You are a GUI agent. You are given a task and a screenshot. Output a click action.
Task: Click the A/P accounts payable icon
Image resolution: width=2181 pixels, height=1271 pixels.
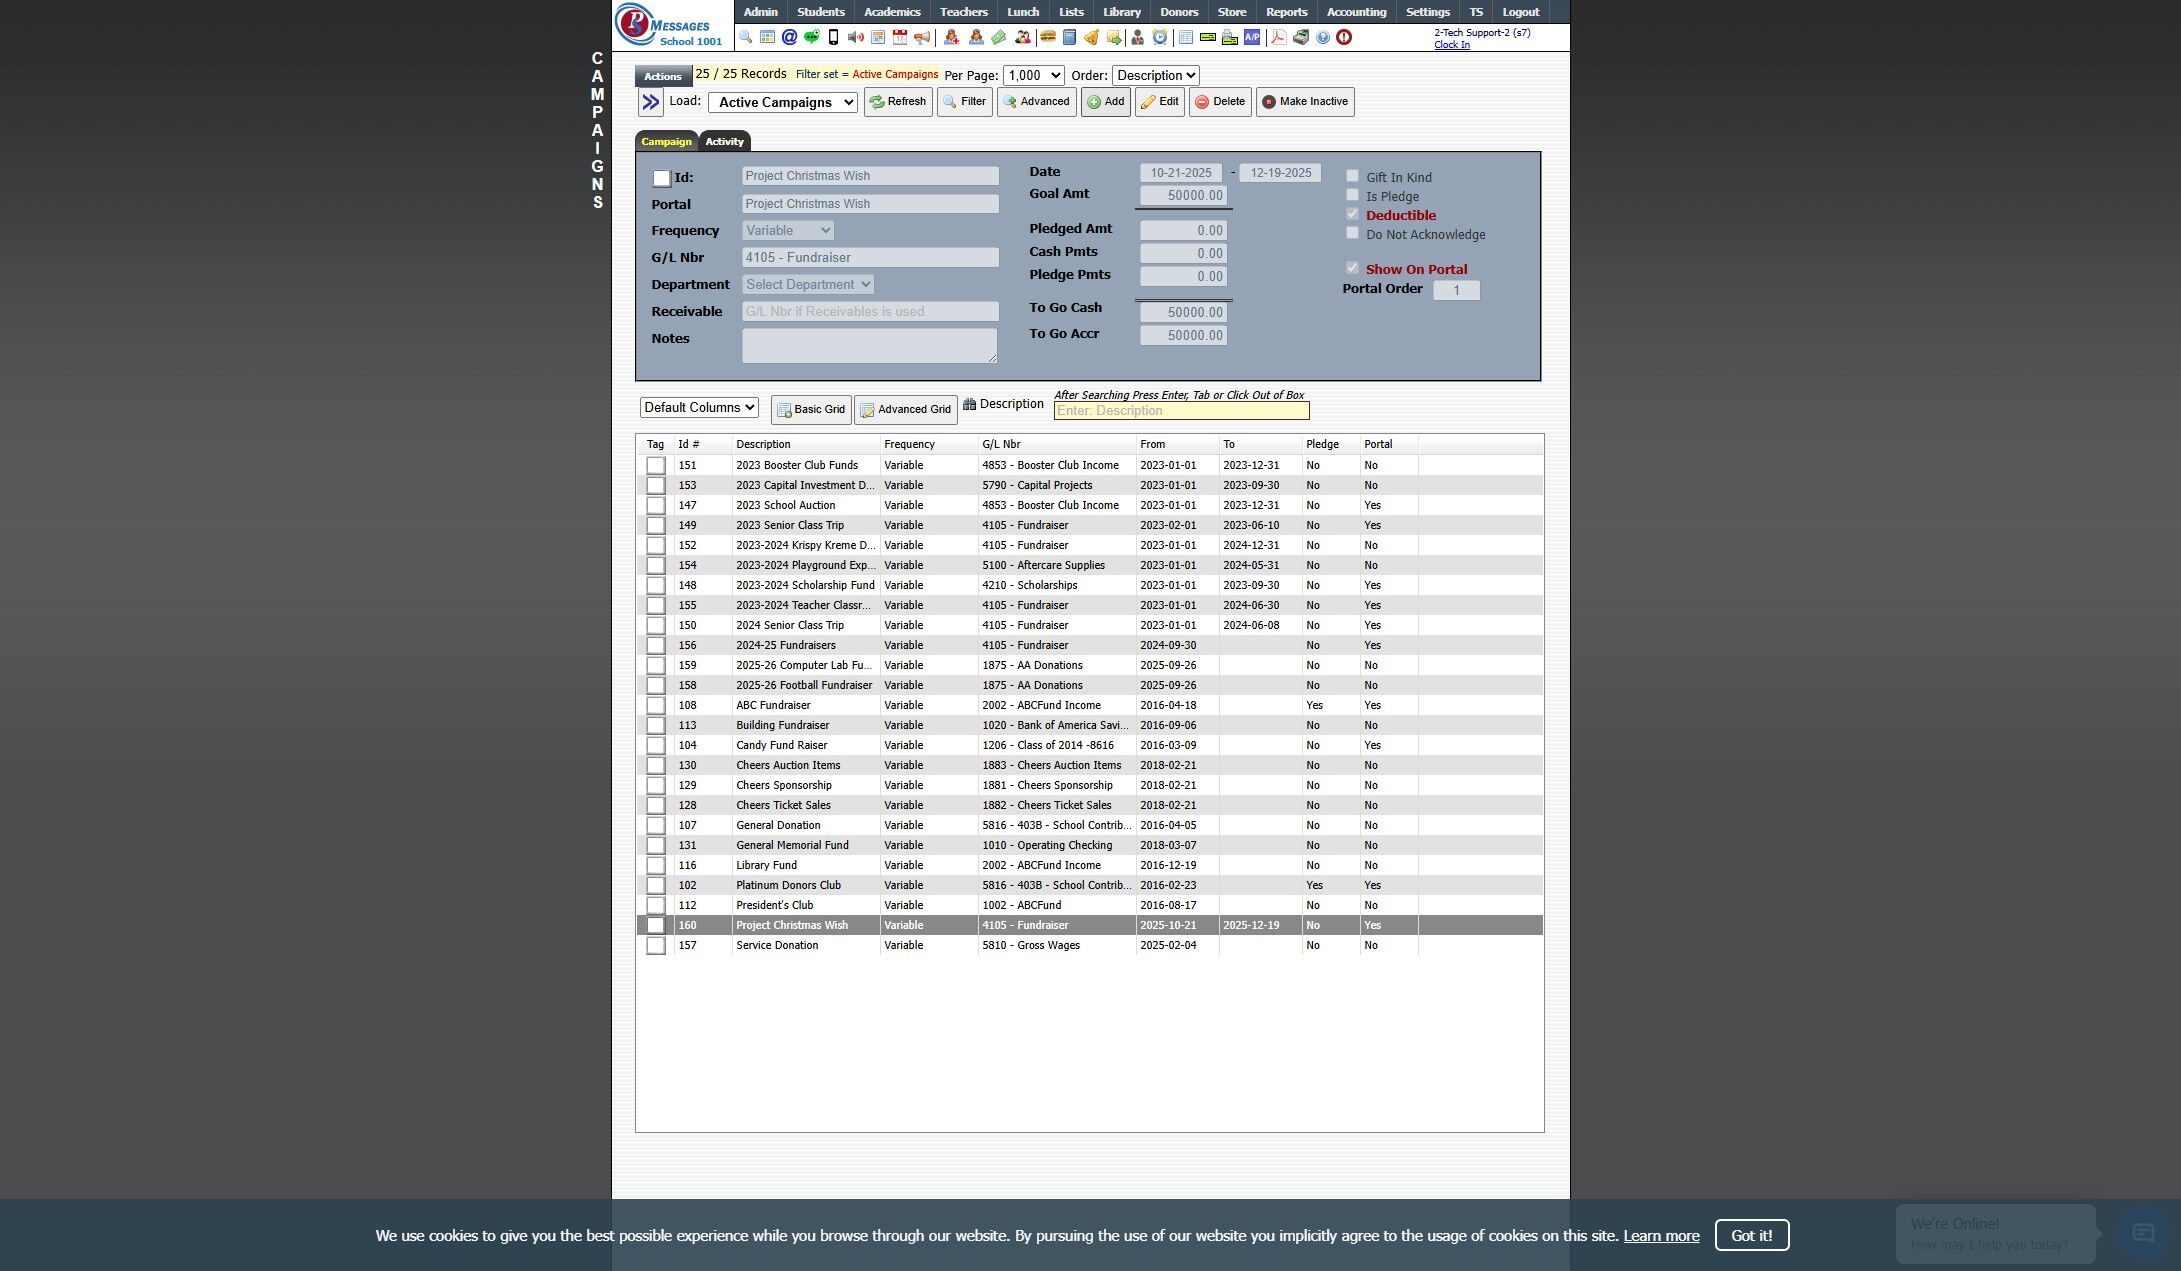(x=1251, y=37)
